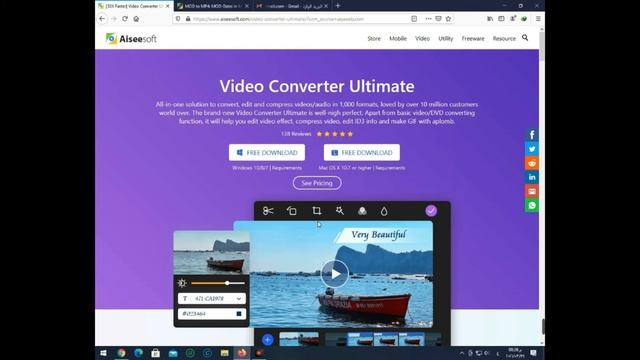Expand the font dropdown in demo panel
This screenshot has height=360, width=640.
click(239, 299)
